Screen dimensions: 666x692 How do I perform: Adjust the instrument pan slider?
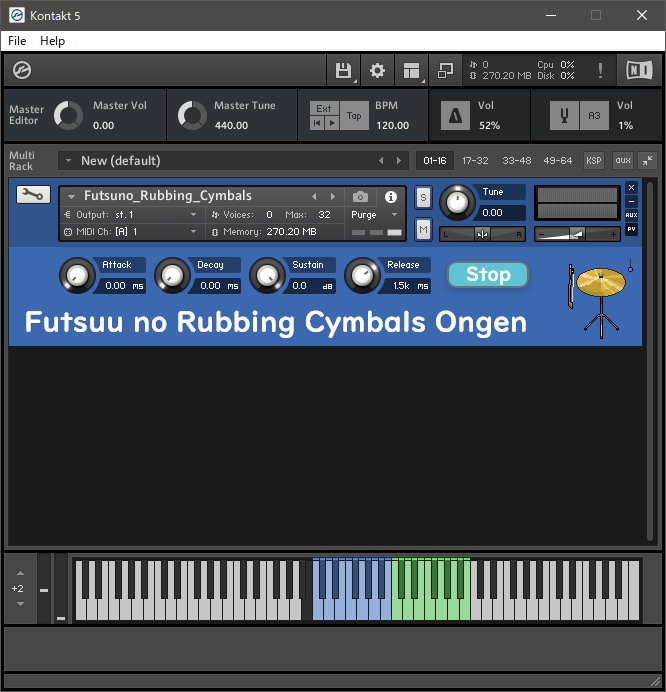[x=482, y=234]
